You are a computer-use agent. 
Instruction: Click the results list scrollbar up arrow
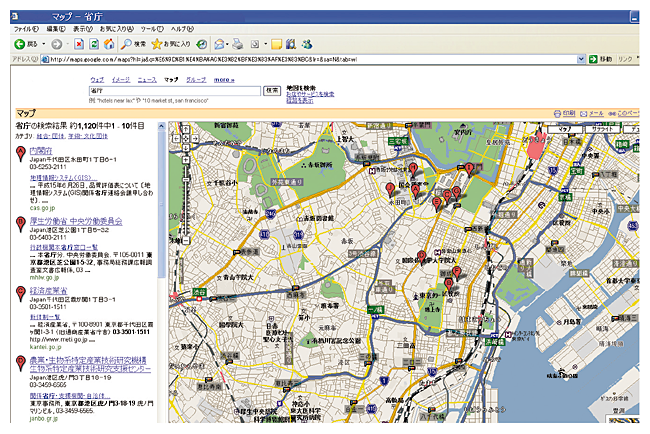coord(161,126)
